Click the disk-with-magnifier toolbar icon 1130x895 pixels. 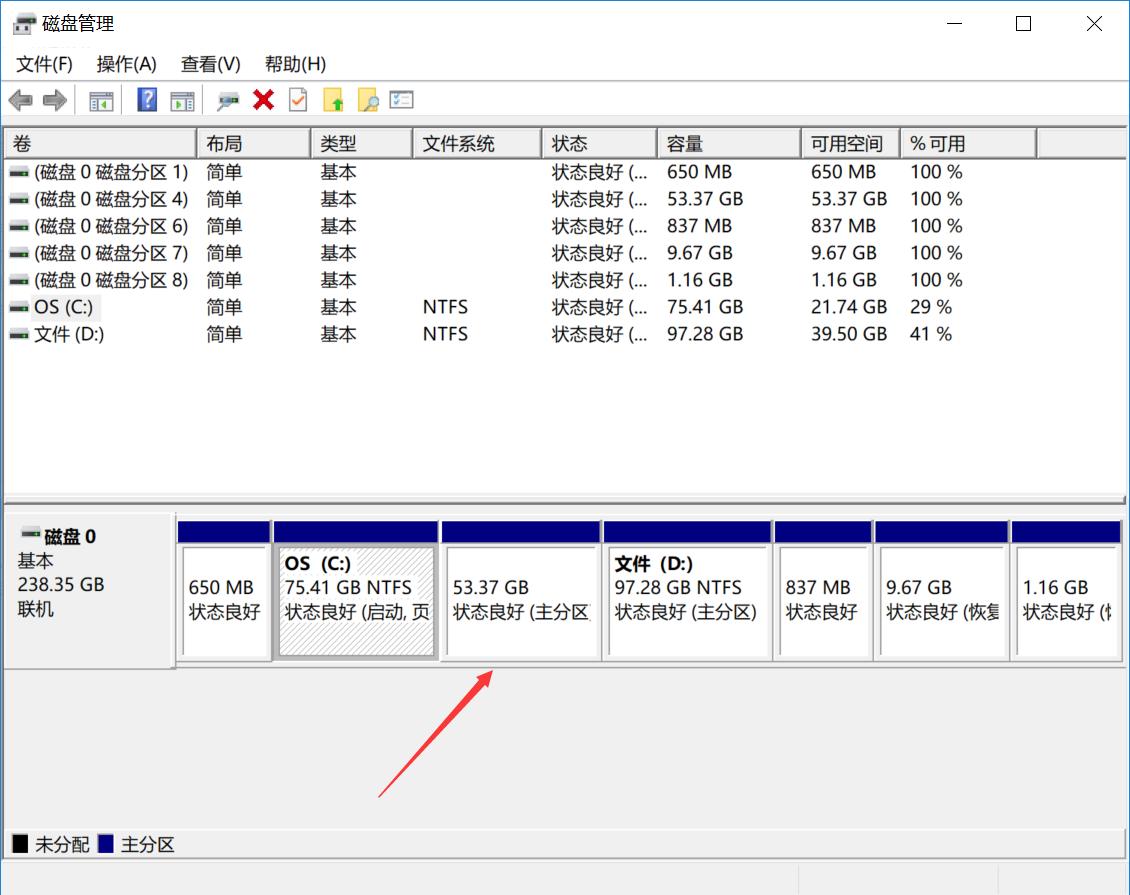(228, 100)
